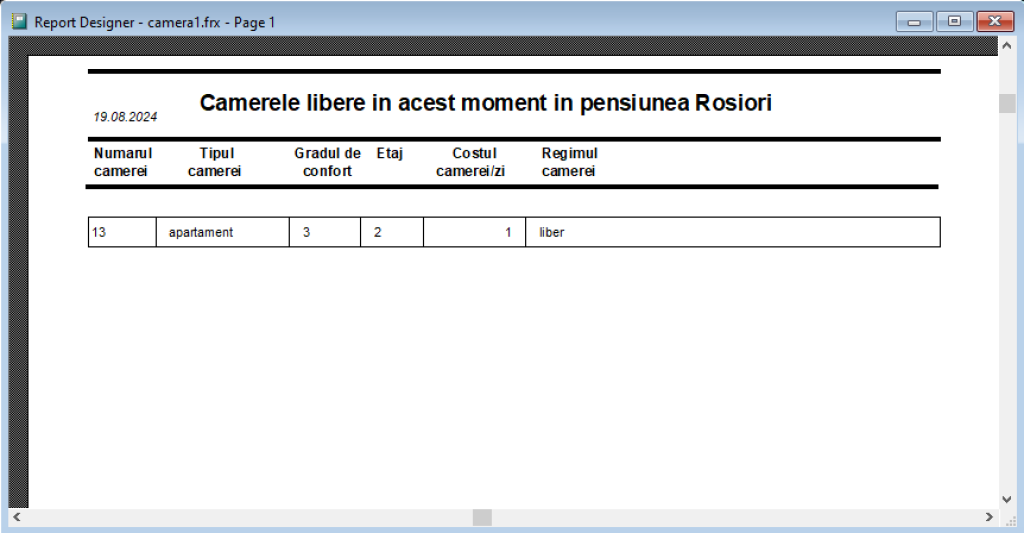The height and width of the screenshot is (533, 1024).
Task: Select the 'Numarul camerei' column header
Action: [x=122, y=162]
